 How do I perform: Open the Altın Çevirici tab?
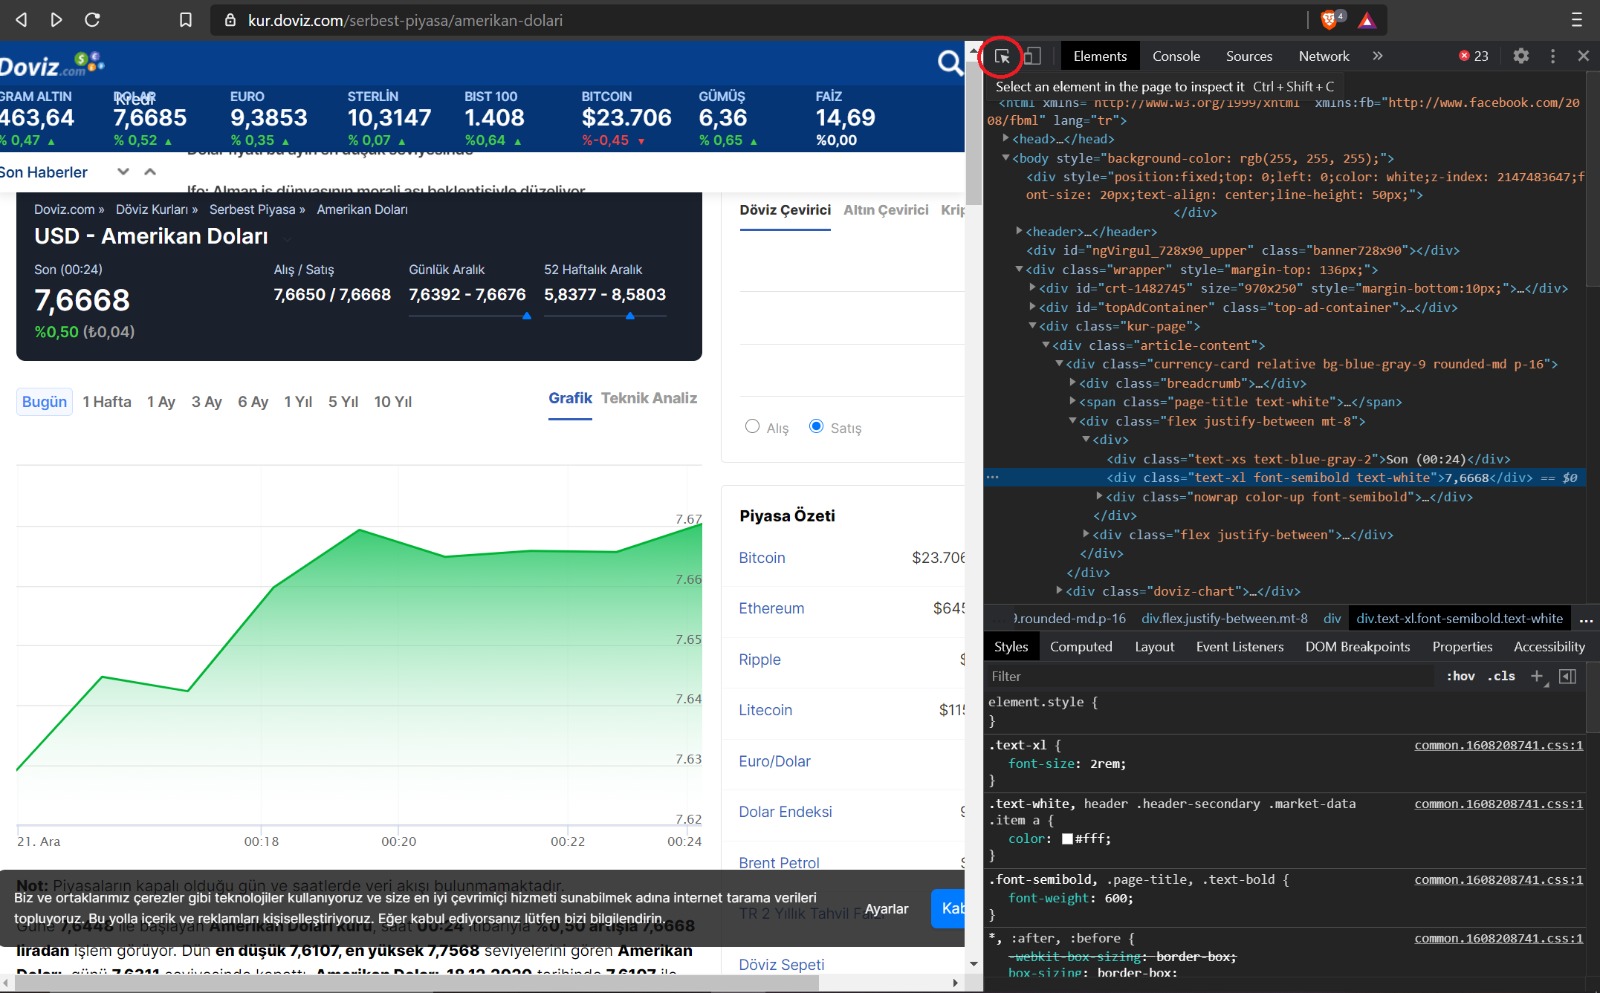(x=886, y=210)
